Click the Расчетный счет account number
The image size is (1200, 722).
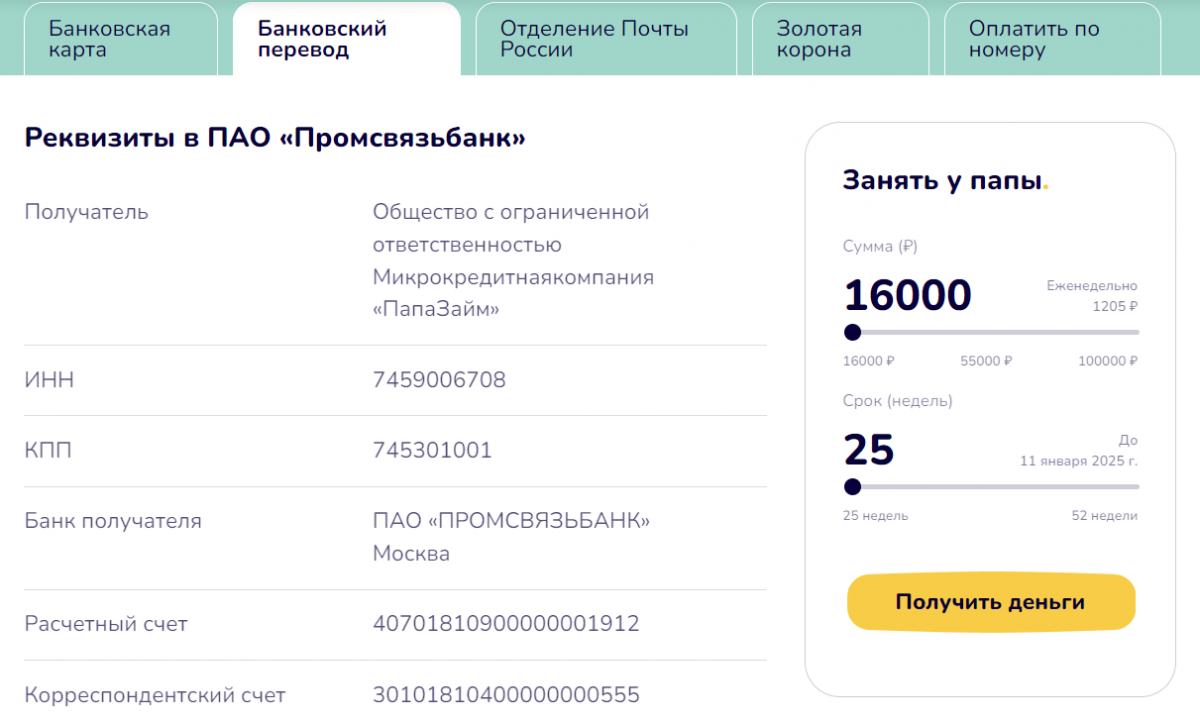pyautogui.click(x=506, y=624)
